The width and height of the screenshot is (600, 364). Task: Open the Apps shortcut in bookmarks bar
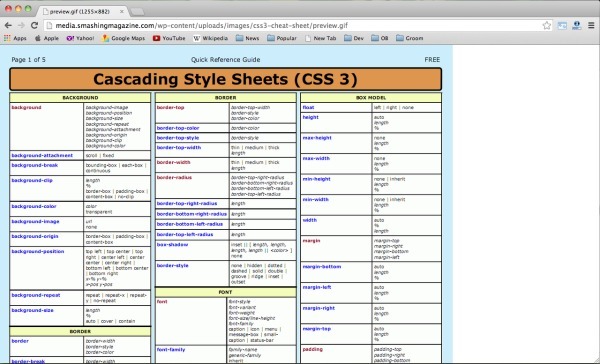click(x=15, y=38)
